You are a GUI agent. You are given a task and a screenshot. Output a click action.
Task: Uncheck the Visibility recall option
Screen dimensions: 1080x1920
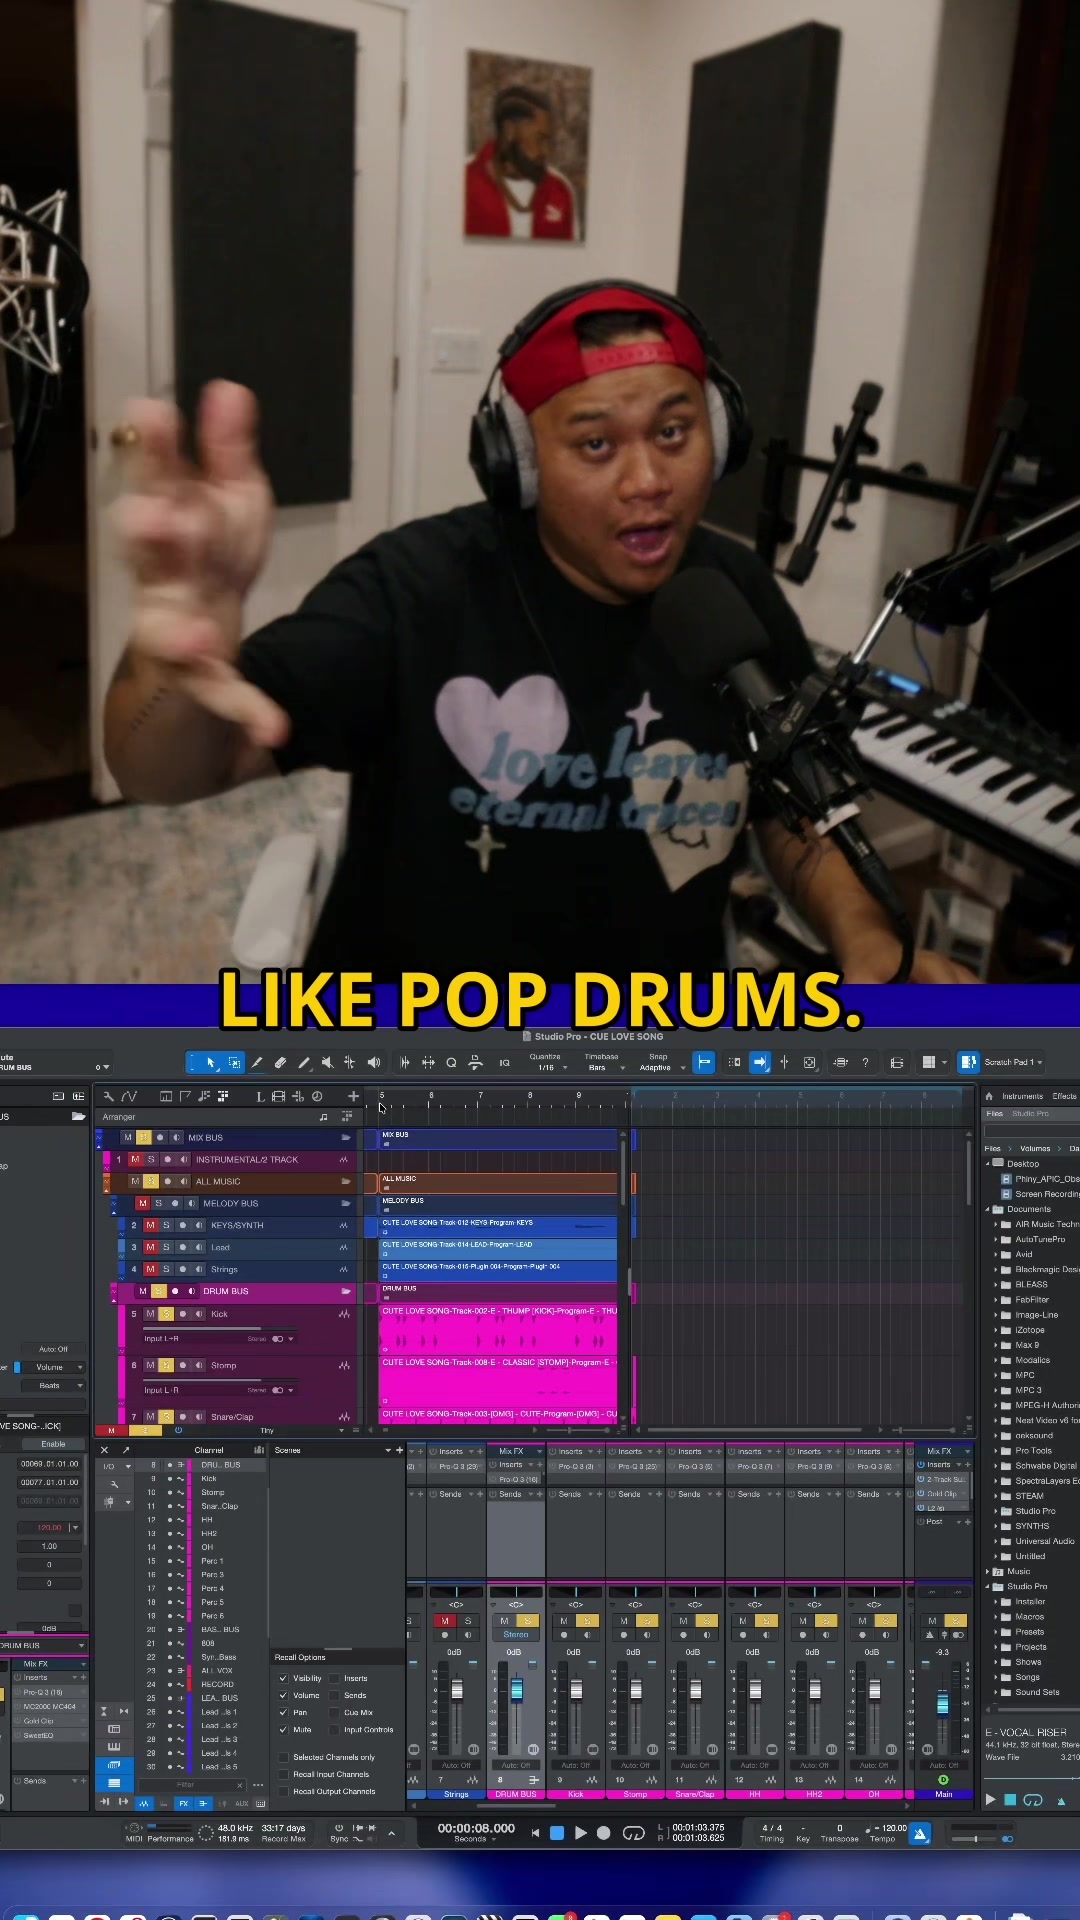(283, 1678)
